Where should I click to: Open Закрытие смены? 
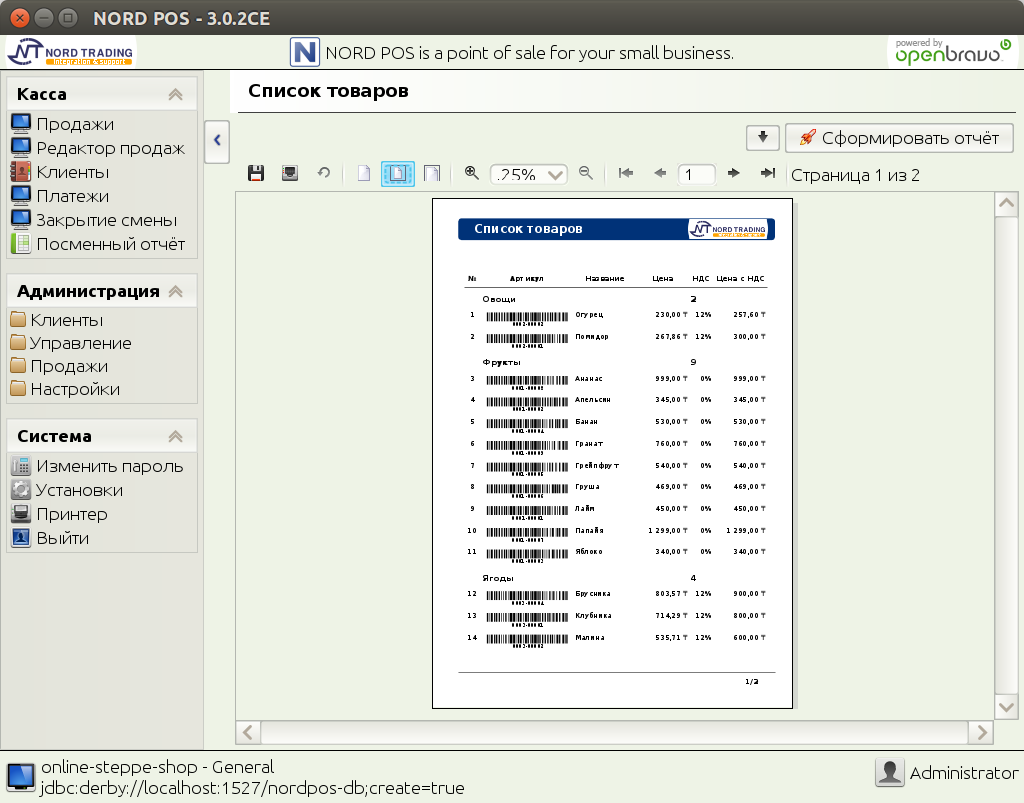click(x=106, y=221)
